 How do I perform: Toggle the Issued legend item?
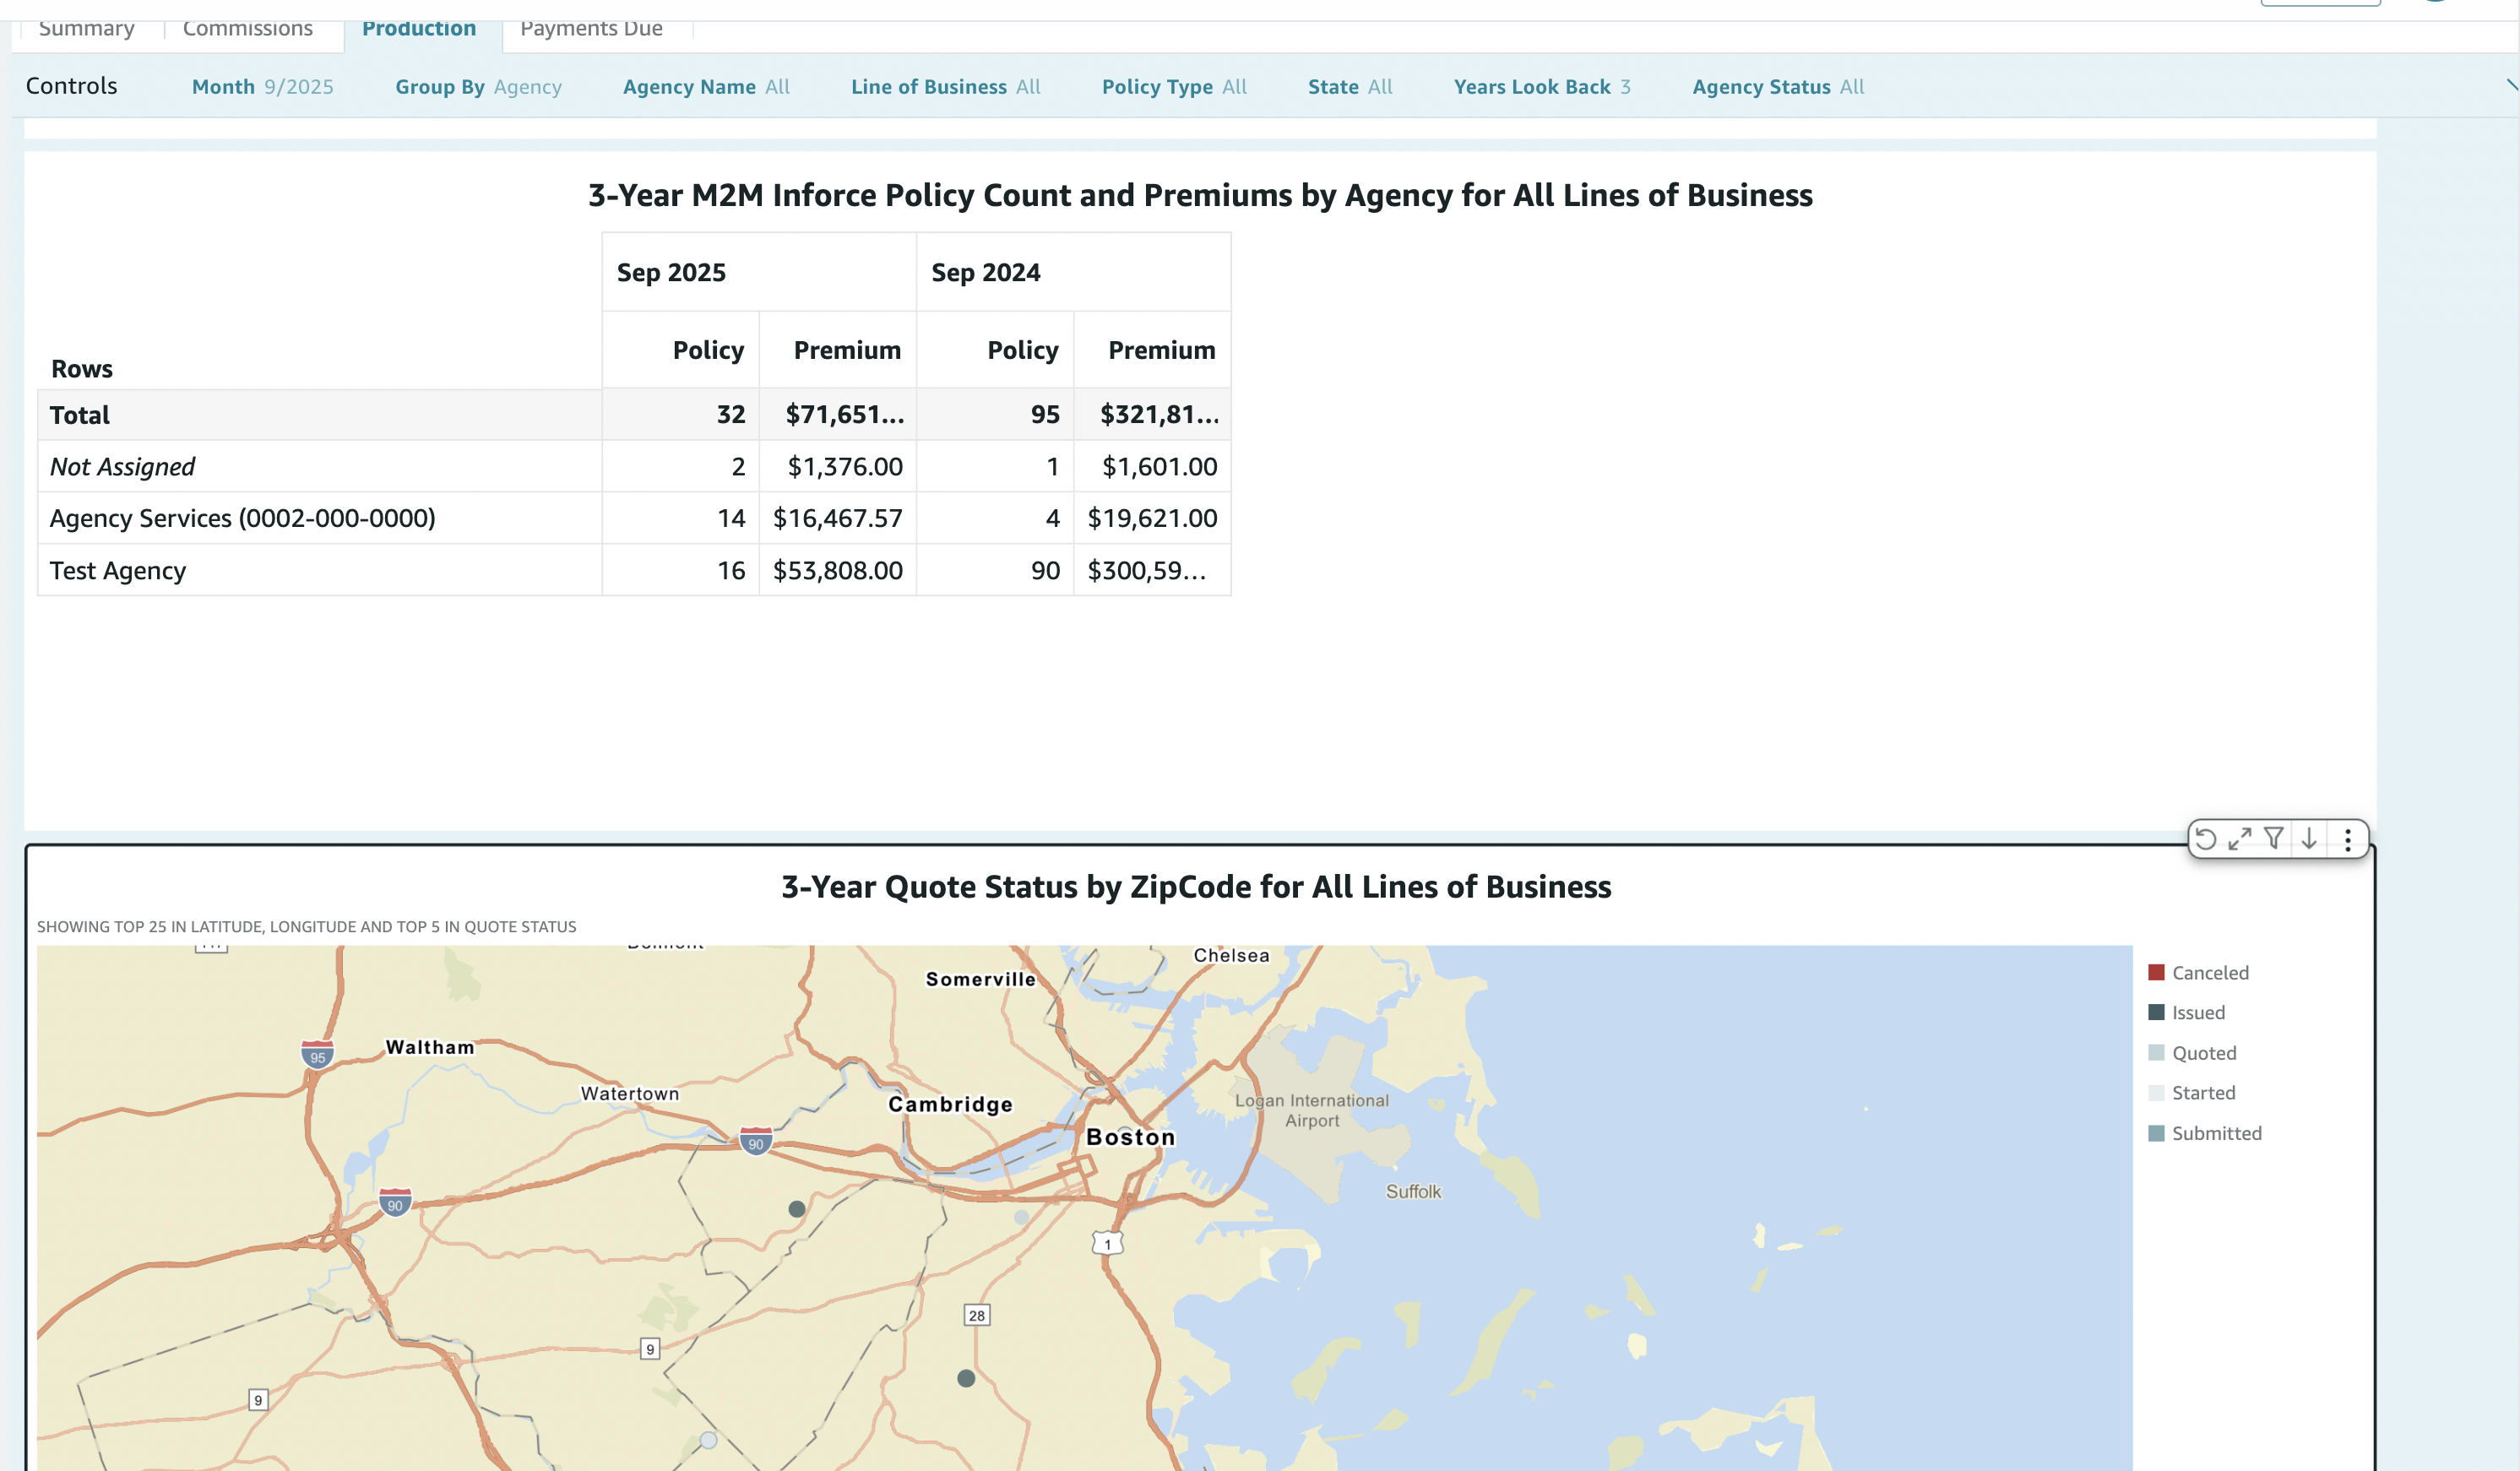point(2198,1012)
